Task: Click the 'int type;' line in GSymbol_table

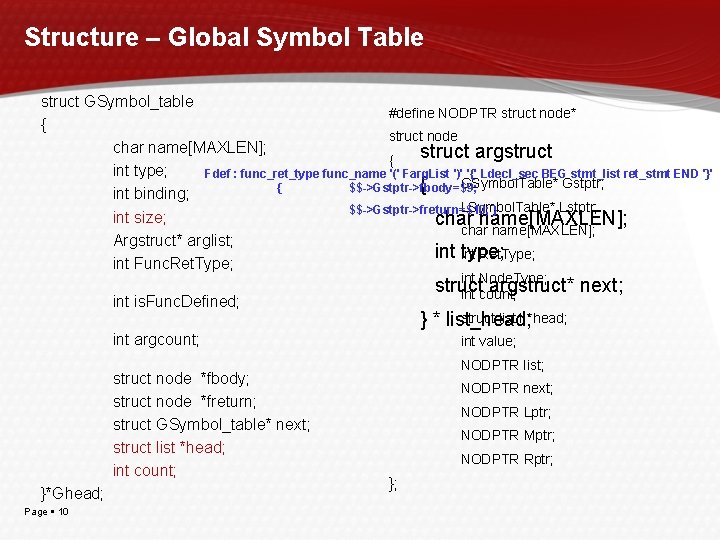Action: click(x=140, y=171)
